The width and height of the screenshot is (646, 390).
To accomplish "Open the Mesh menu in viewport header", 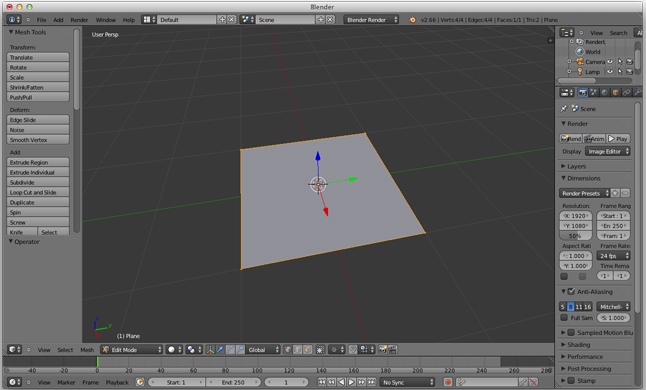I will click(87, 350).
